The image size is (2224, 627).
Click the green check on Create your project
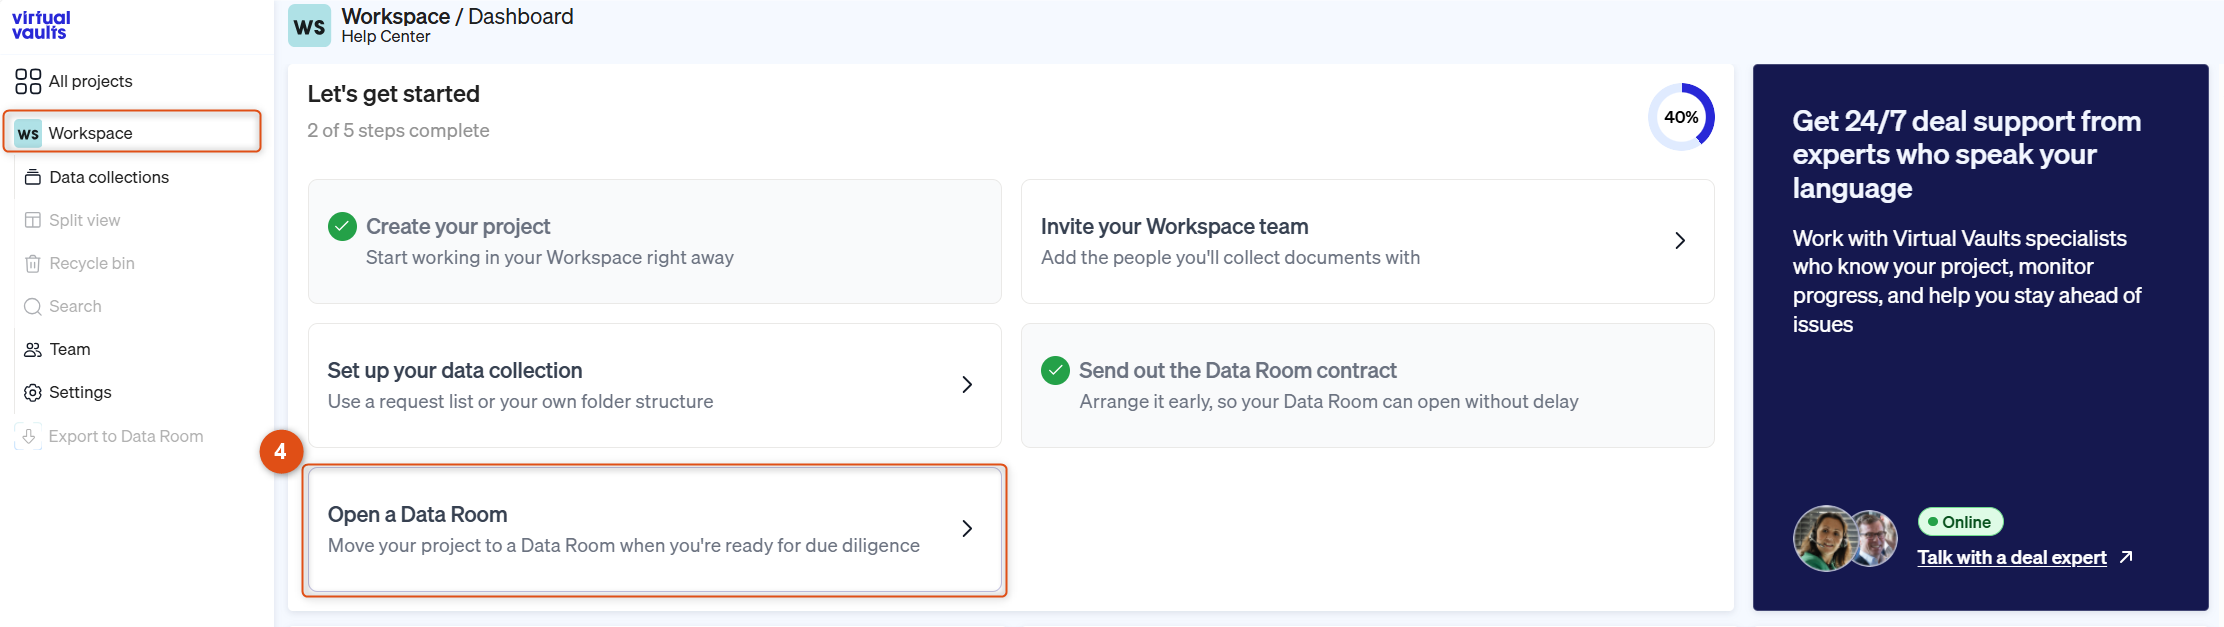click(x=342, y=226)
